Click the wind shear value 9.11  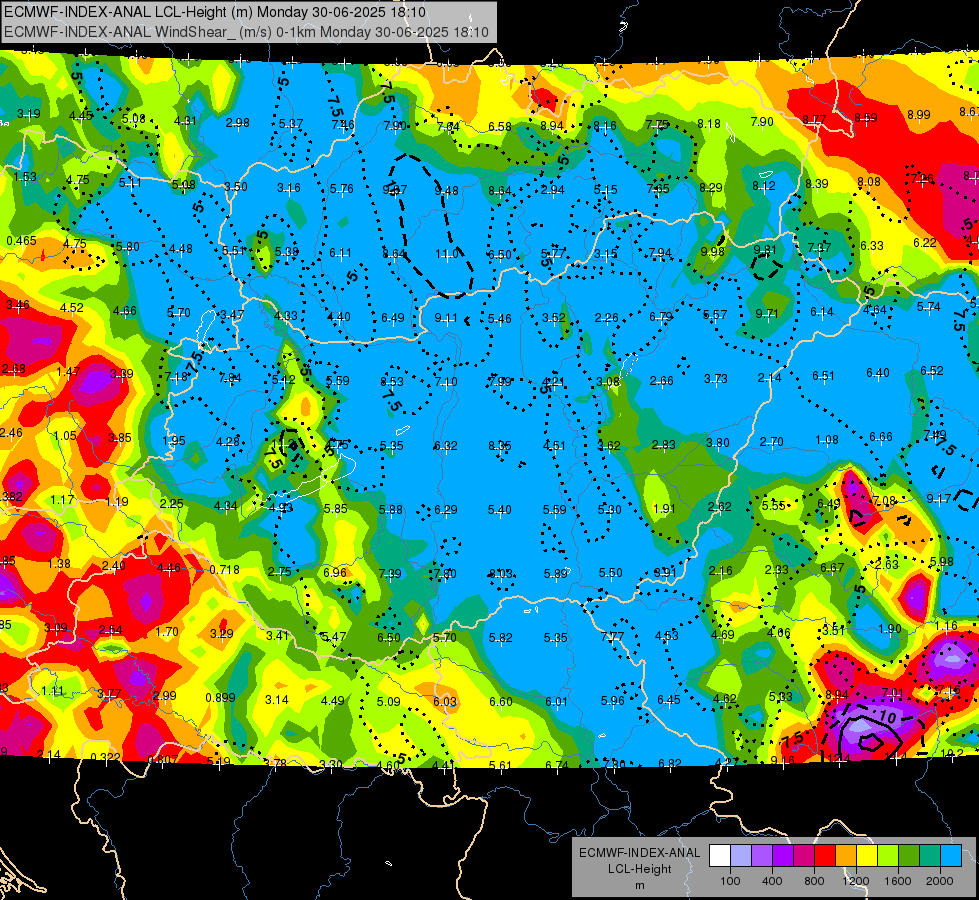[446, 318]
